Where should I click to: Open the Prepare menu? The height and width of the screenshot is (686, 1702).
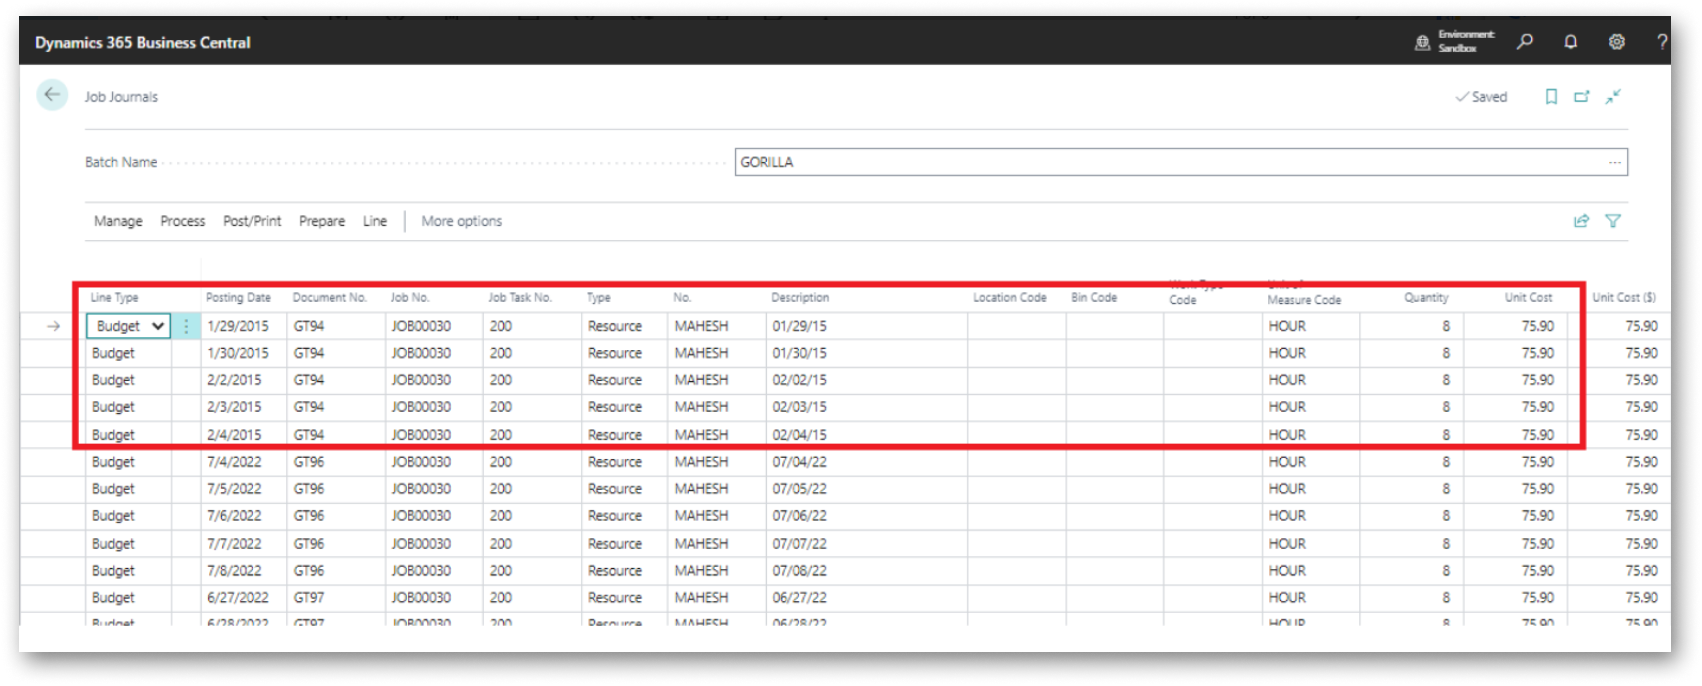[321, 221]
